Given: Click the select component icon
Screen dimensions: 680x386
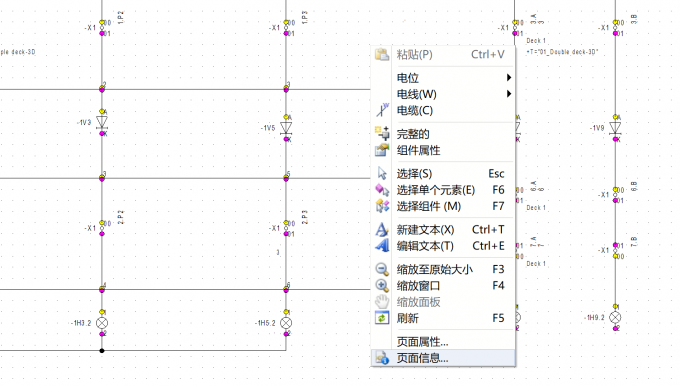Looking at the screenshot, I should 382,206.
